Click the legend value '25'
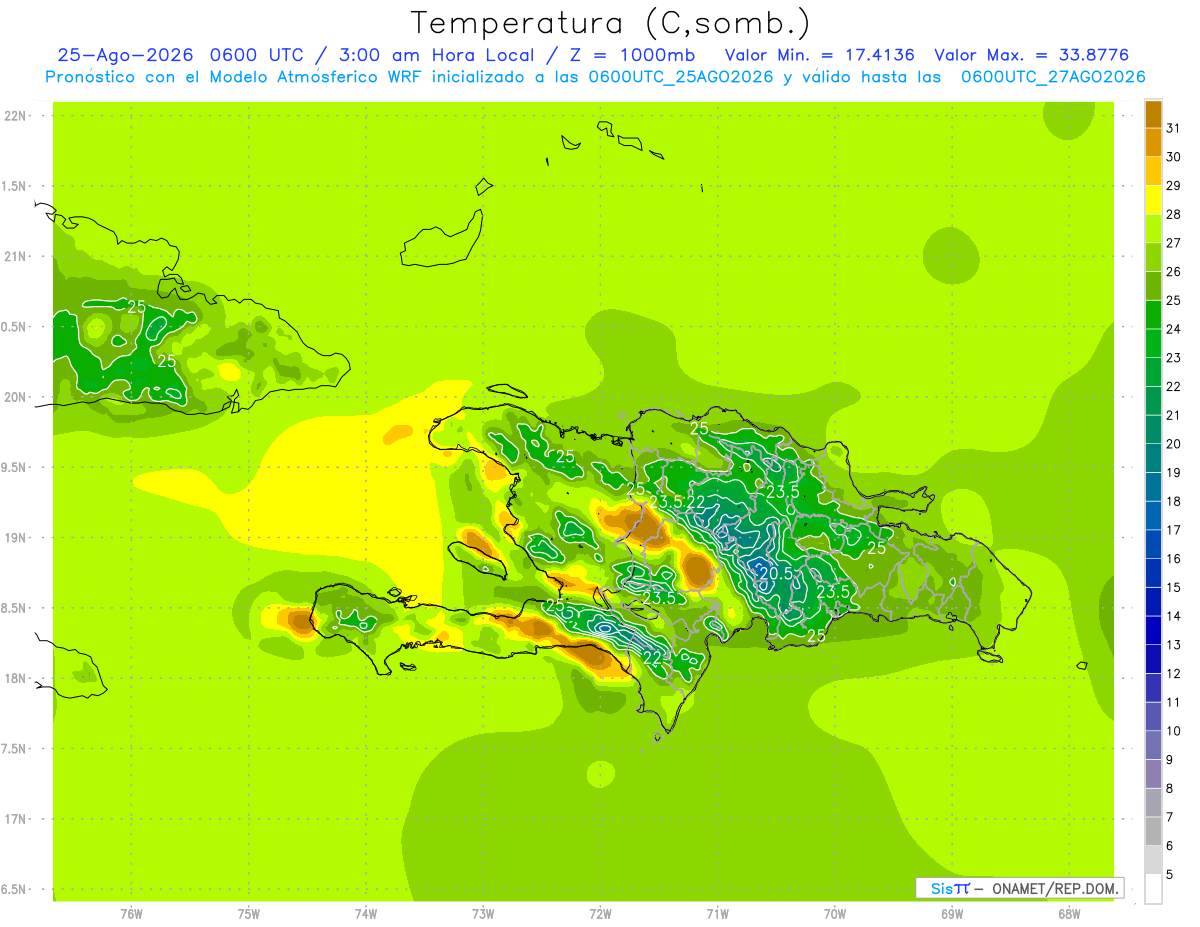 [x=1173, y=300]
